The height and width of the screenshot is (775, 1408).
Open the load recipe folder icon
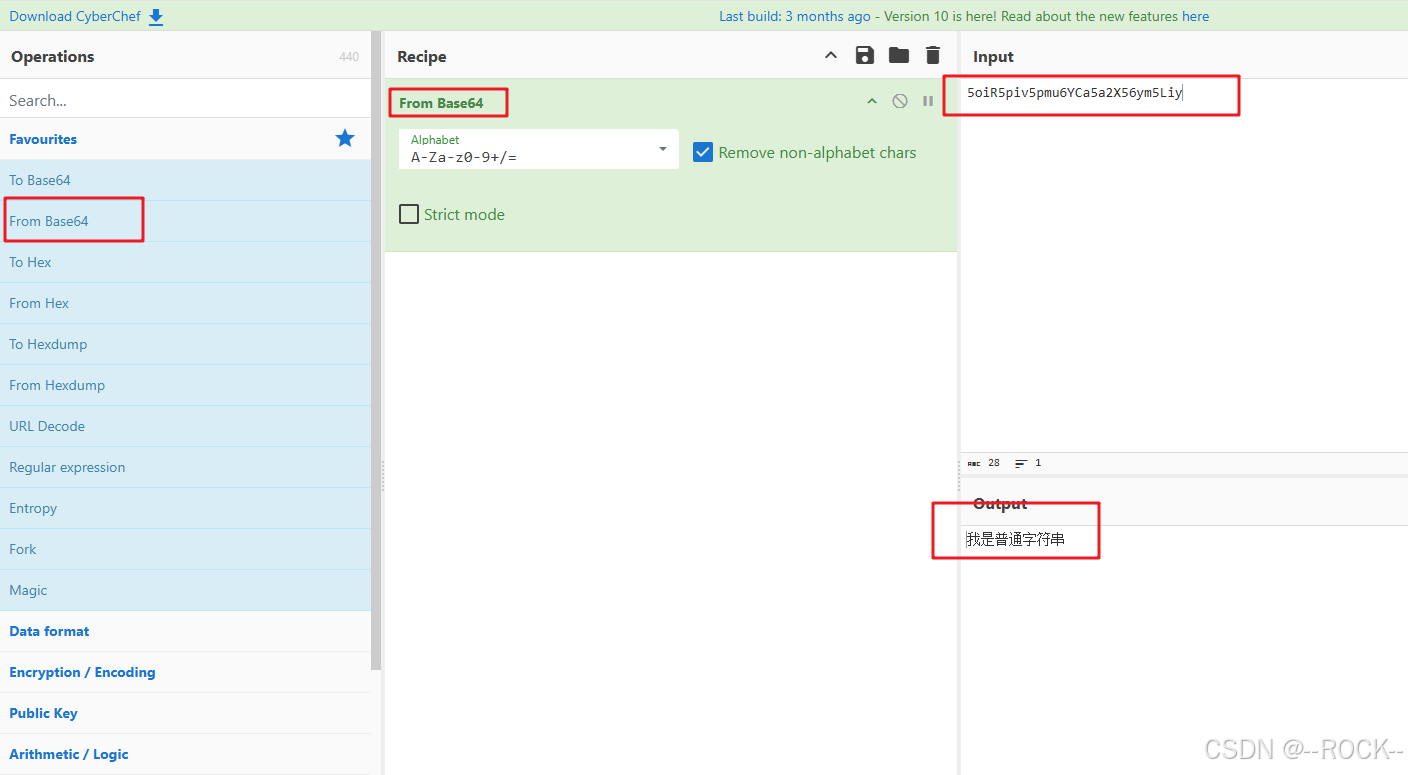click(x=898, y=55)
